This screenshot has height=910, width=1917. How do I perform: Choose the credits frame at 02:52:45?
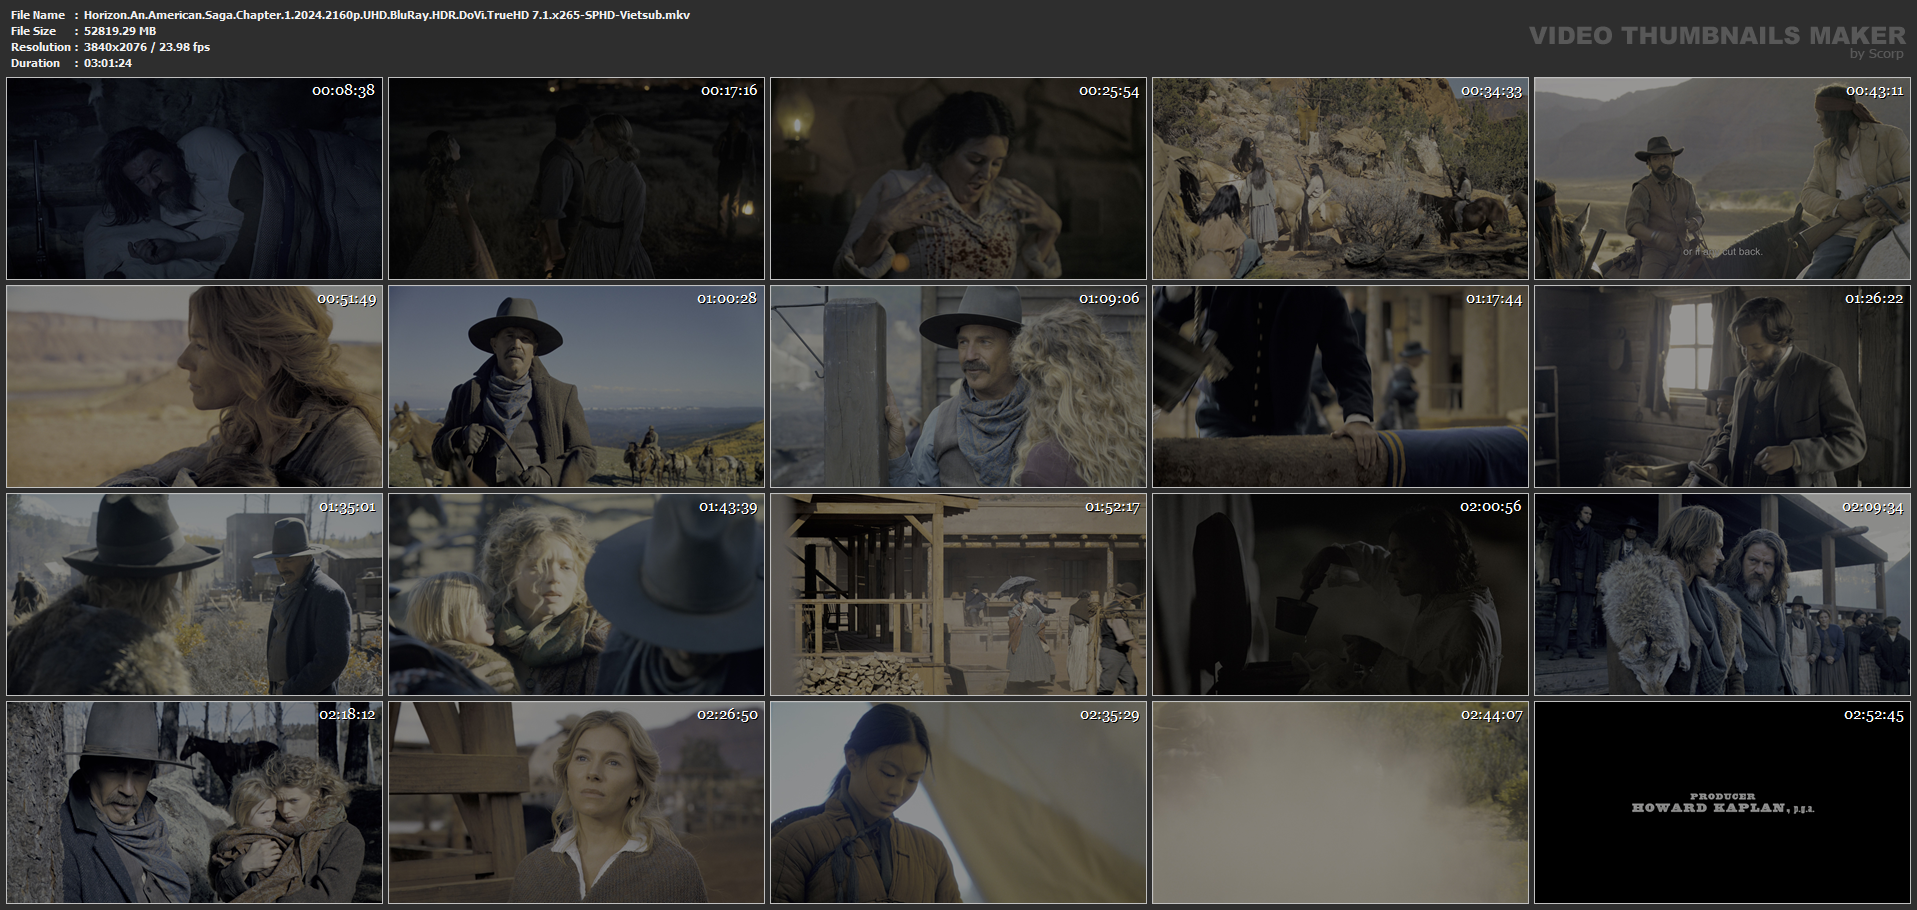tap(1722, 803)
